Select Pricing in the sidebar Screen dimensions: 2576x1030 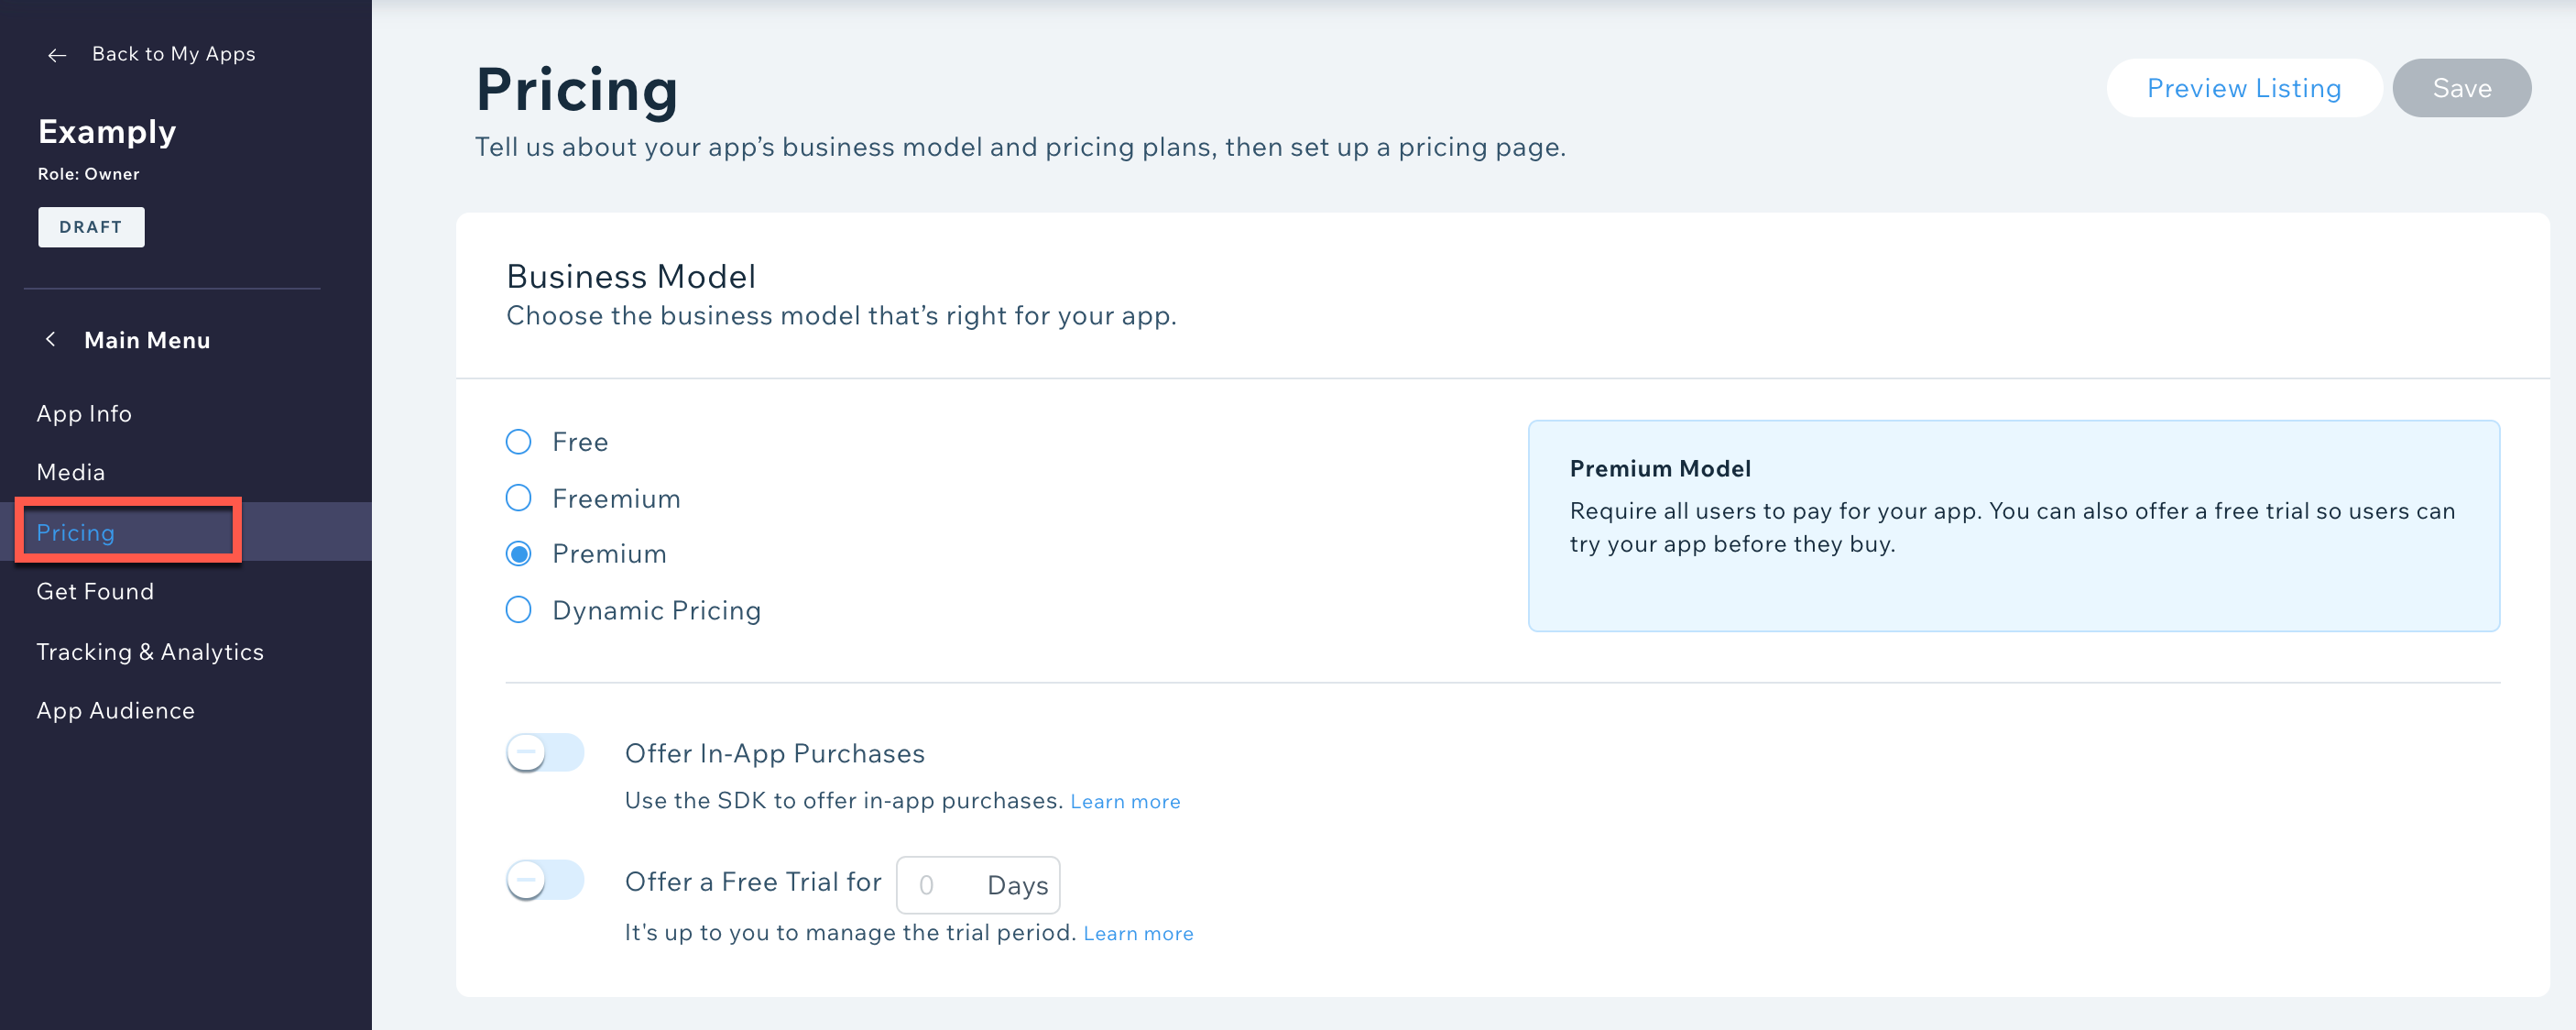tap(76, 533)
